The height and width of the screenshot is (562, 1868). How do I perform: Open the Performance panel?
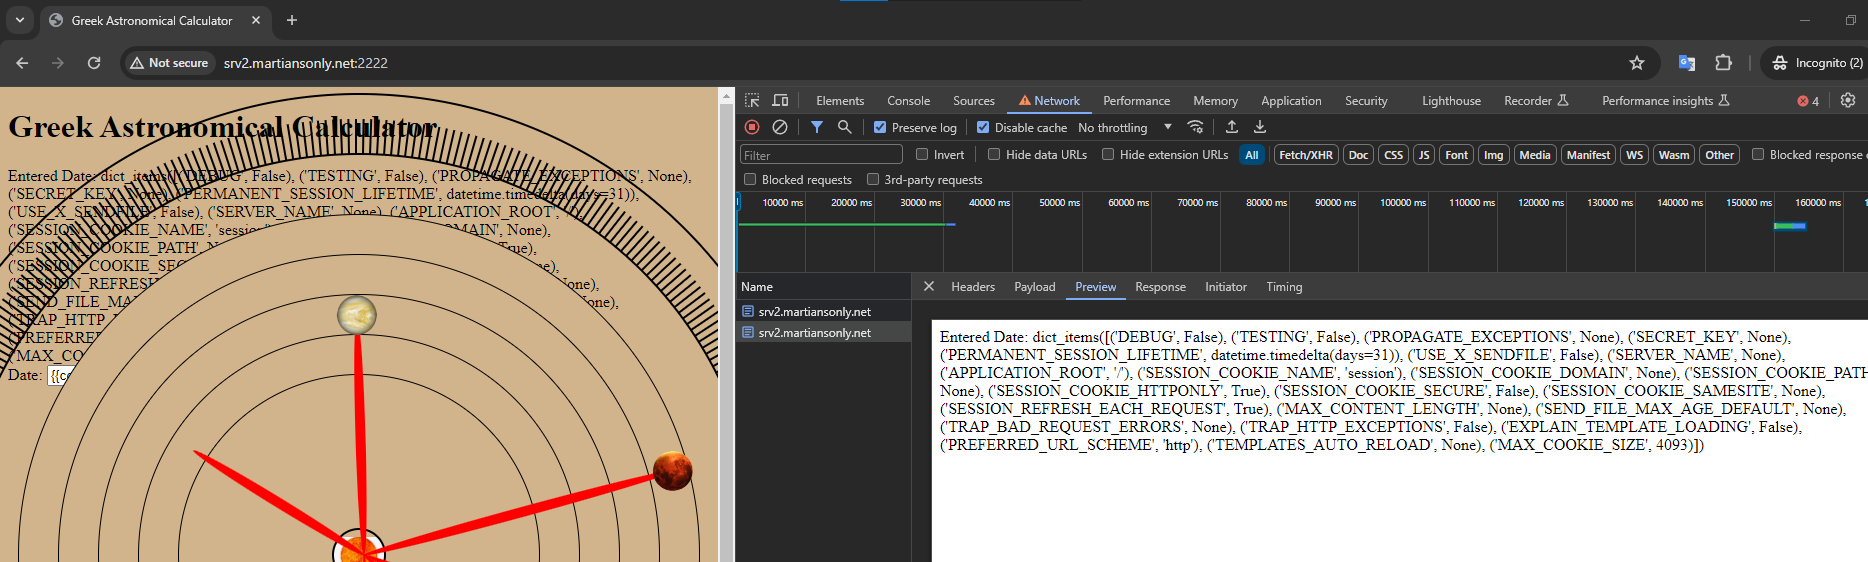point(1136,101)
